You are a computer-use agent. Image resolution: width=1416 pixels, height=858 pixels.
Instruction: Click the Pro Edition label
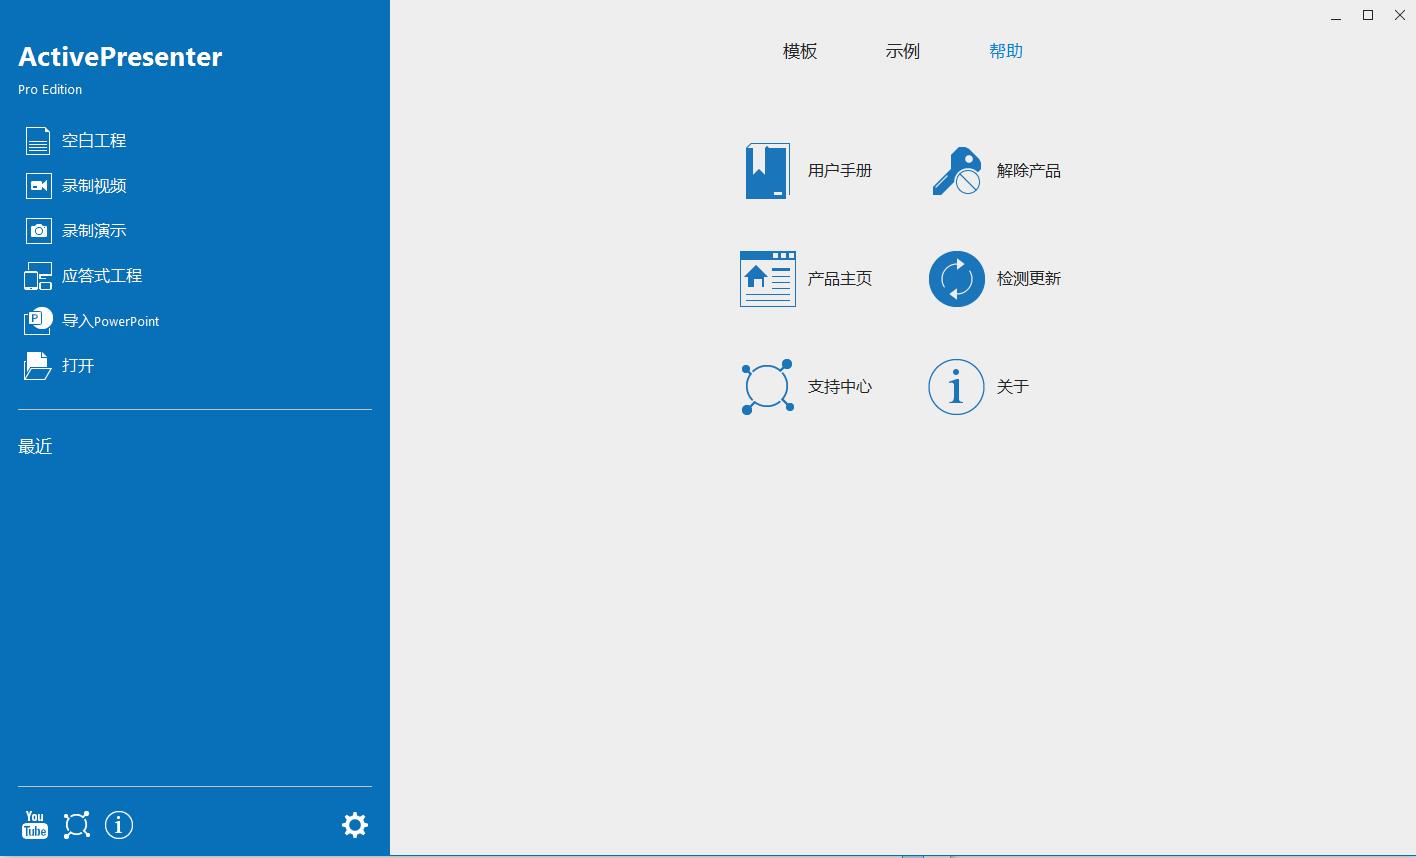50,90
